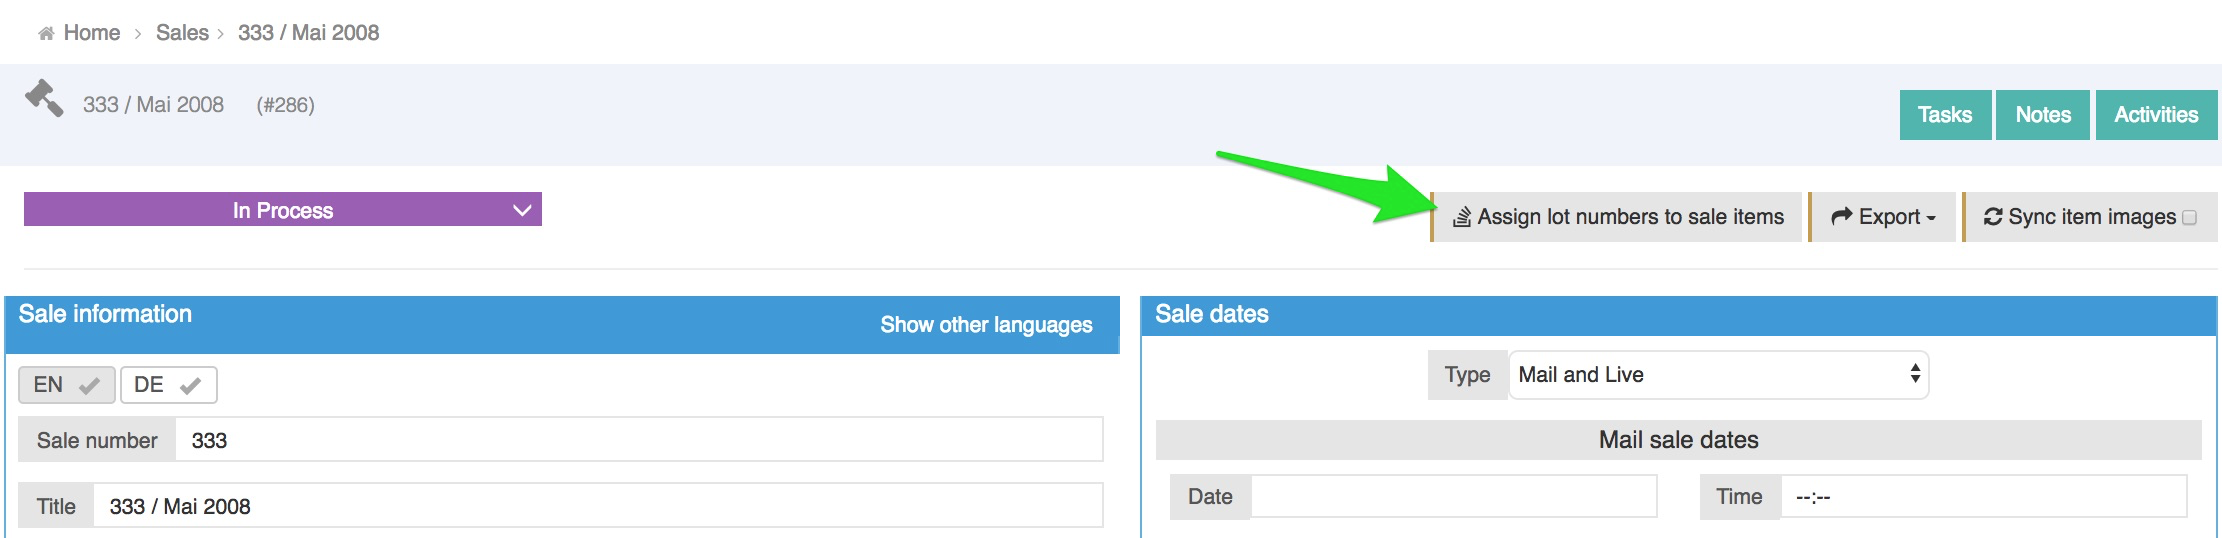The image size is (2222, 538).
Task: Switch to the Notes tab
Action: 2042,115
